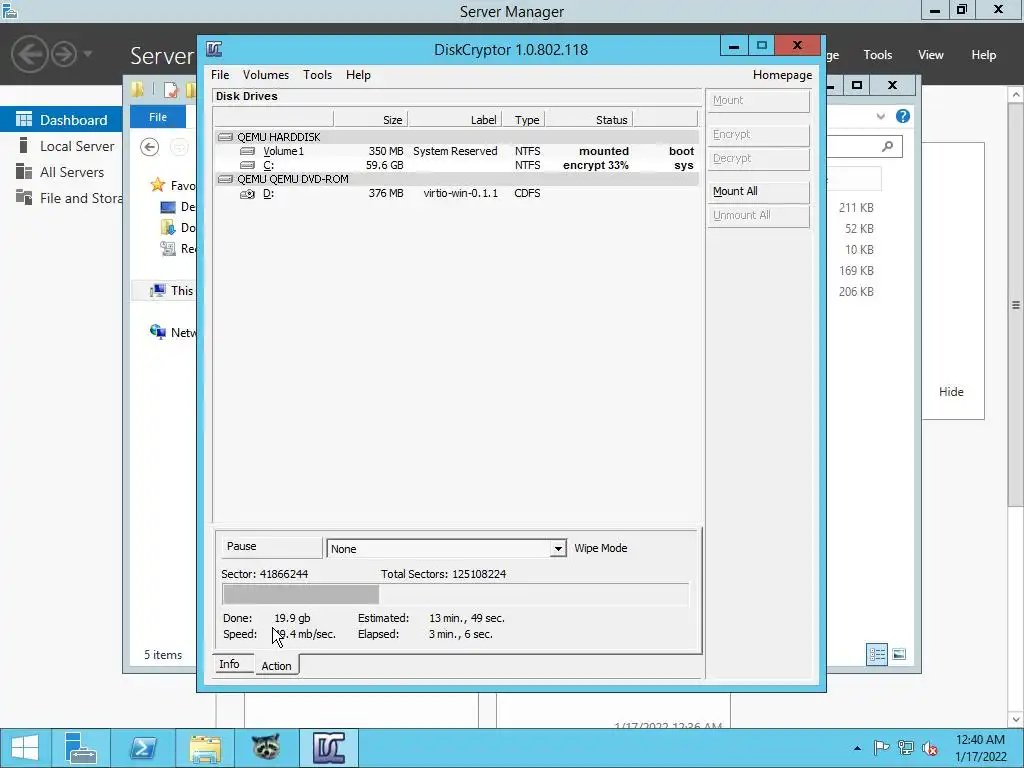Click the Status column header
Image resolution: width=1024 pixels, height=768 pixels.
(589, 120)
